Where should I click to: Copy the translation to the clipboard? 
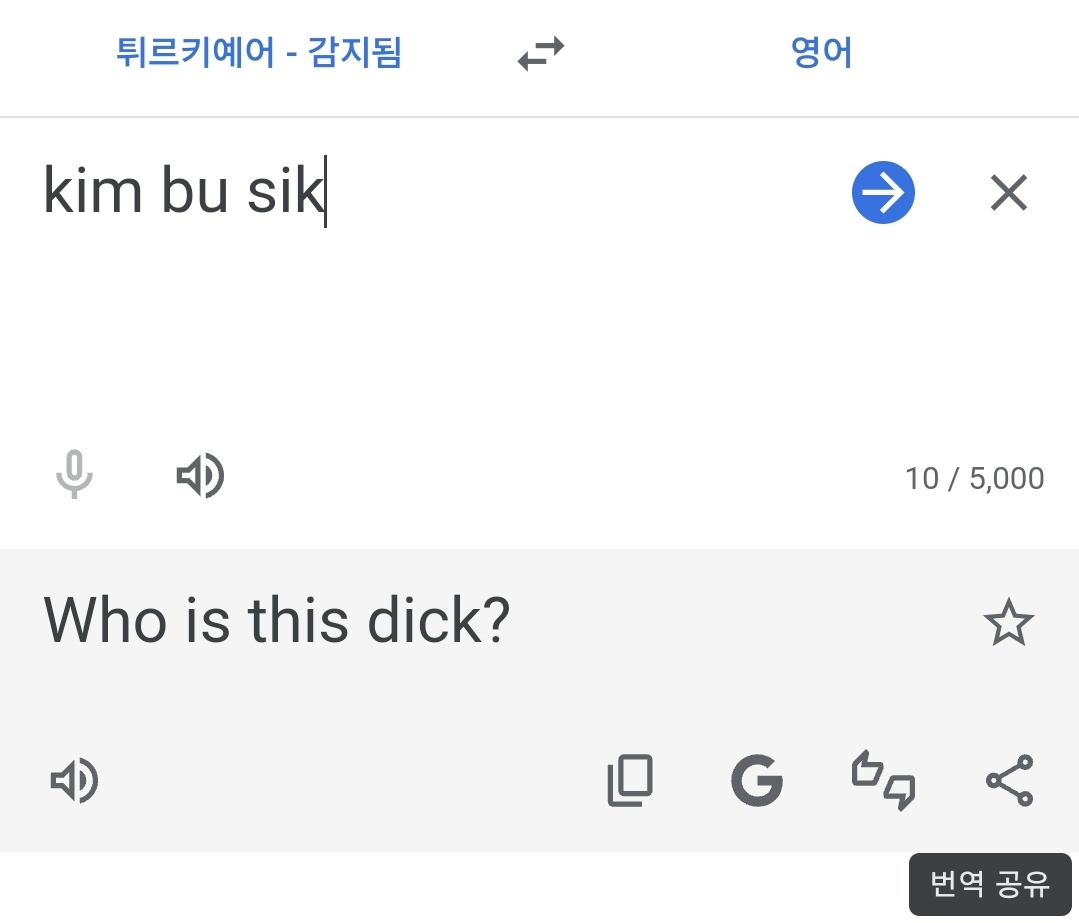[630, 781]
